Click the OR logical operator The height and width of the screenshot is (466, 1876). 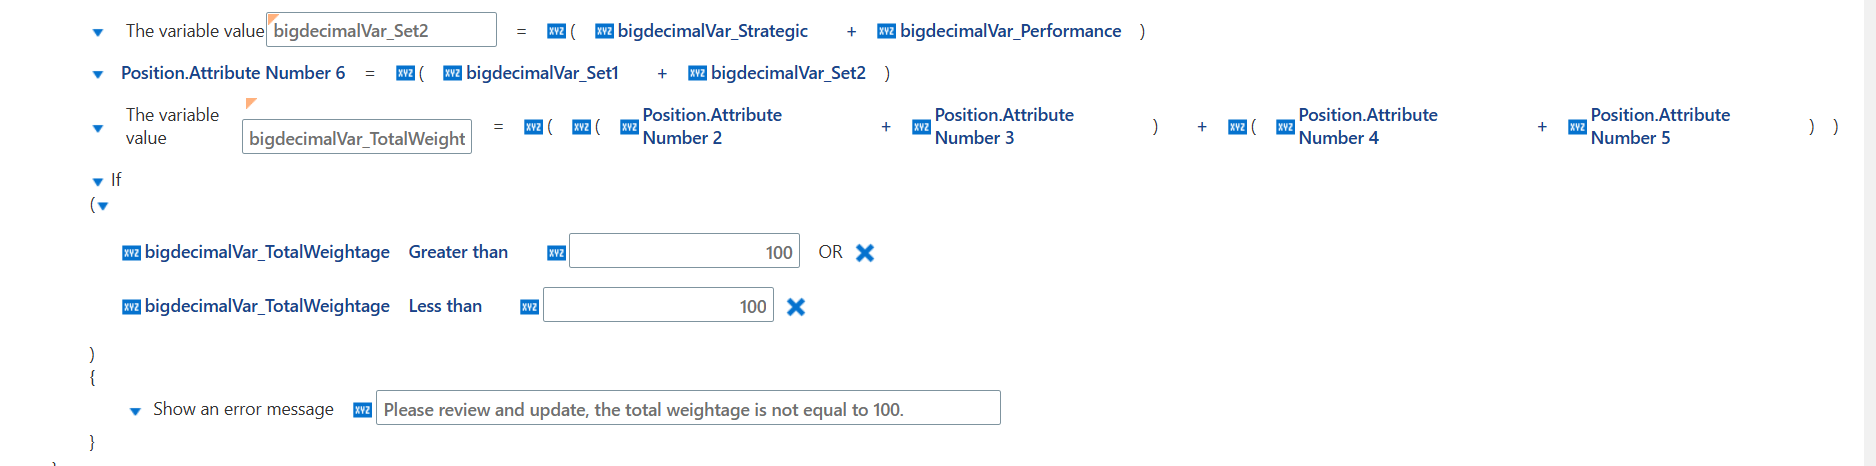pos(830,252)
